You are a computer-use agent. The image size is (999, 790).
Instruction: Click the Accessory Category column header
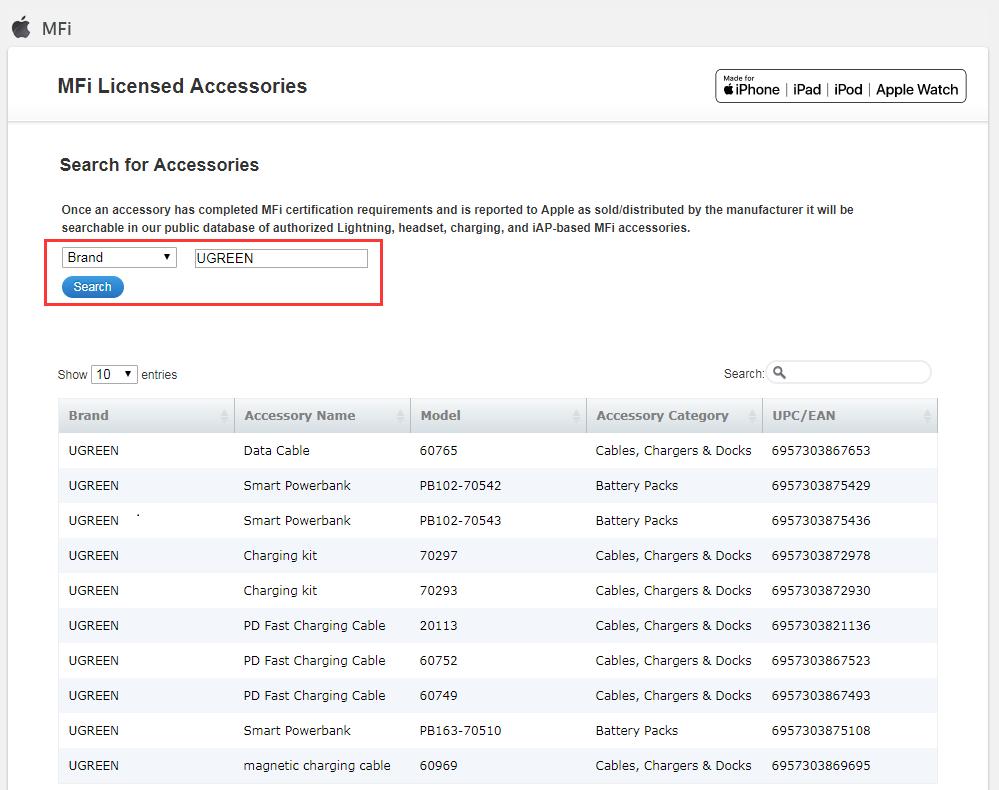click(662, 416)
